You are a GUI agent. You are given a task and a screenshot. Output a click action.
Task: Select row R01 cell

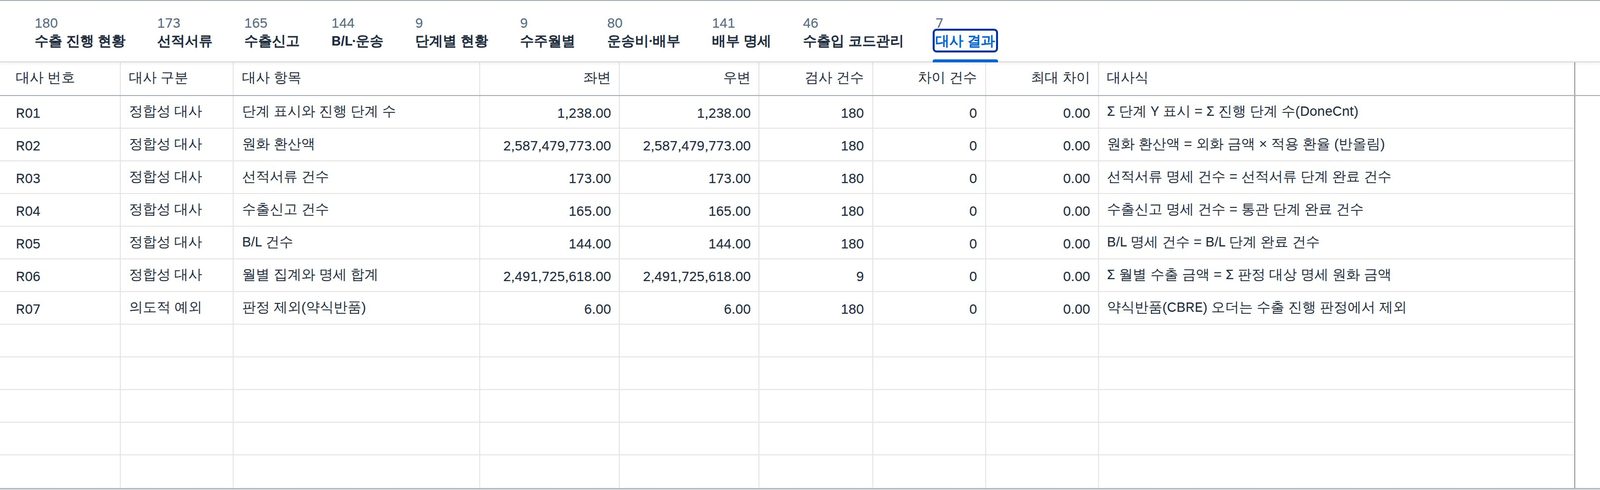tap(60, 112)
